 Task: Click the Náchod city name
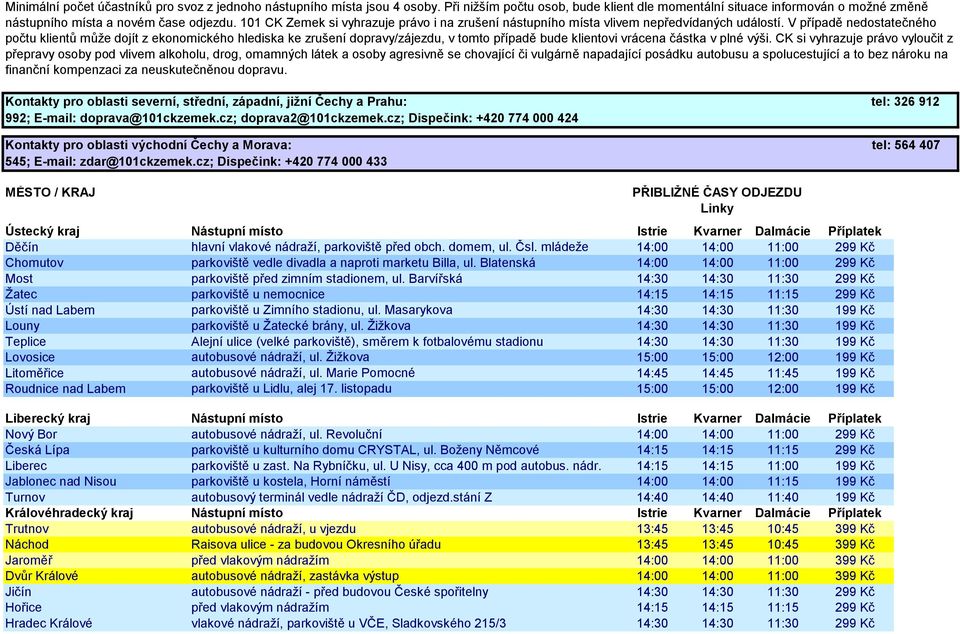click(27, 545)
